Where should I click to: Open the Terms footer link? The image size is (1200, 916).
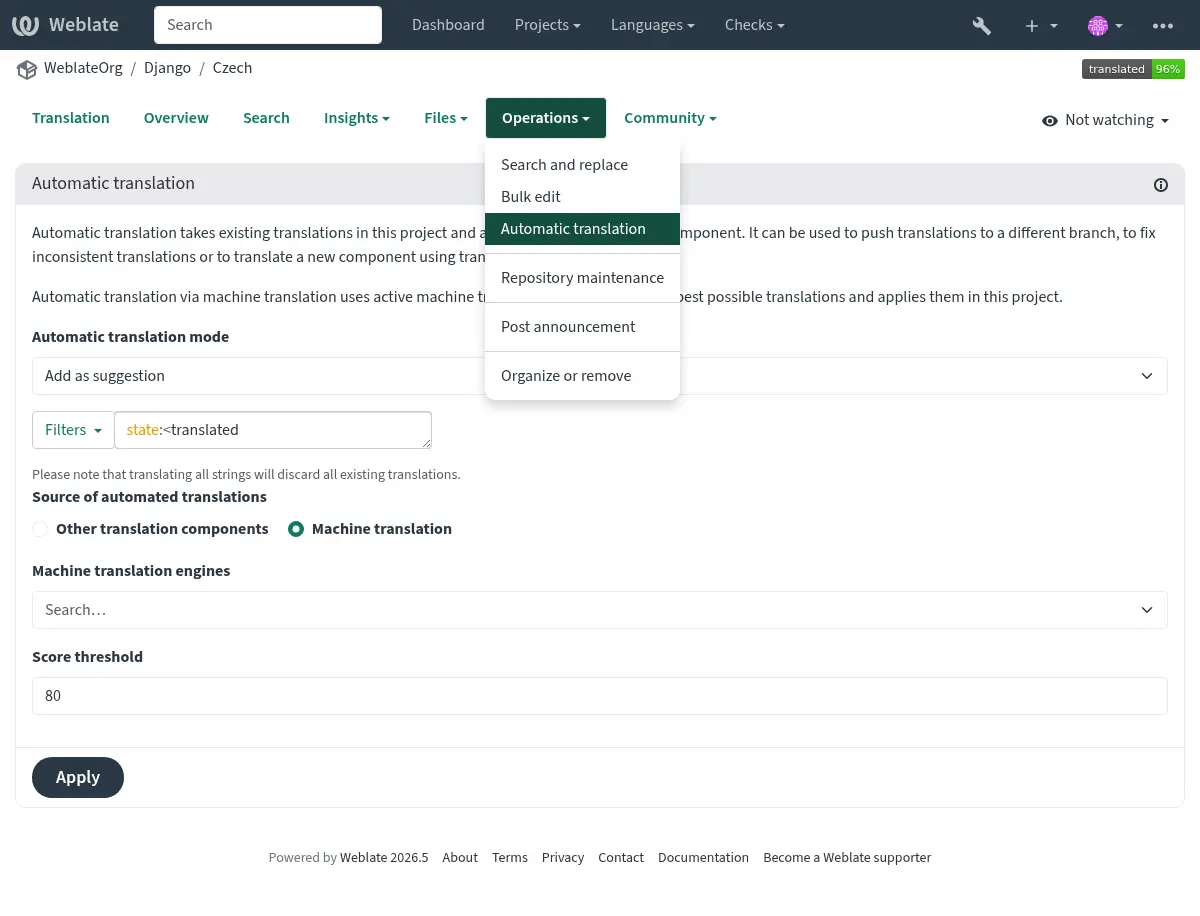pos(510,858)
